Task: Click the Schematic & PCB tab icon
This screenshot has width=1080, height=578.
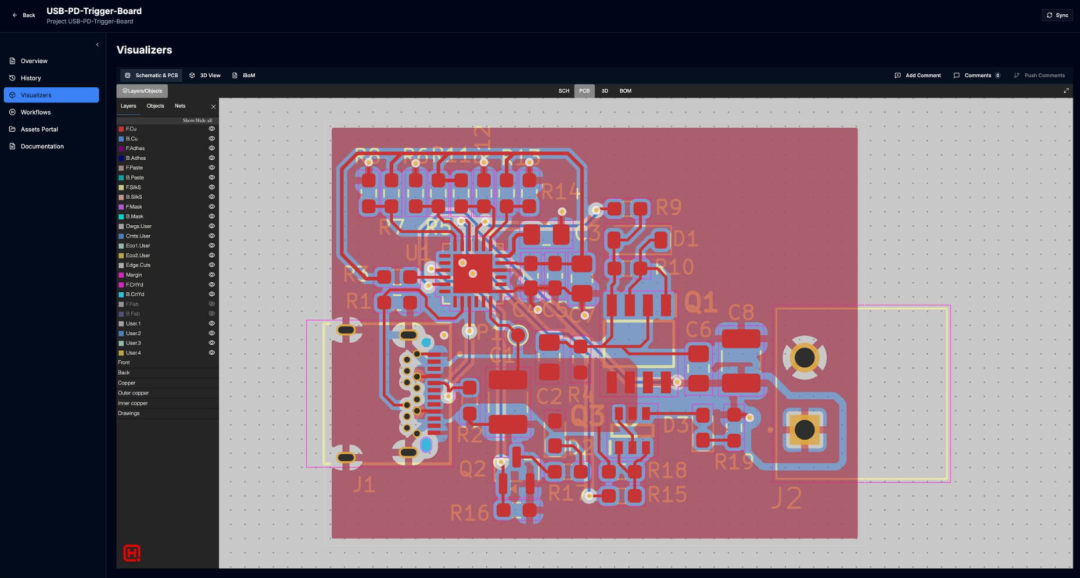Action: click(x=128, y=75)
